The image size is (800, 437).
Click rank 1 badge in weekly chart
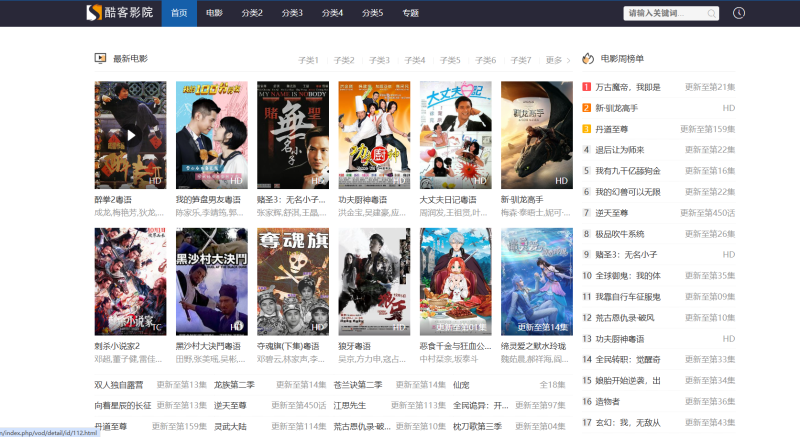(587, 87)
